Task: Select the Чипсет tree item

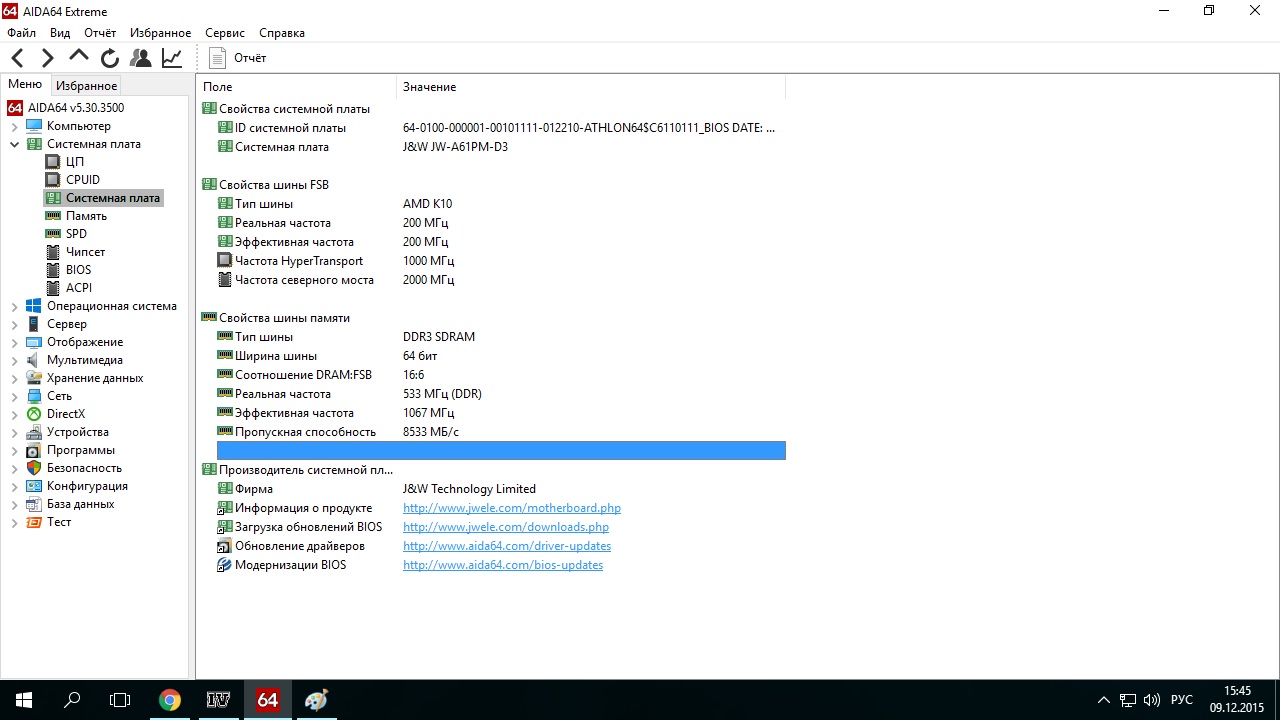Action: coord(85,252)
